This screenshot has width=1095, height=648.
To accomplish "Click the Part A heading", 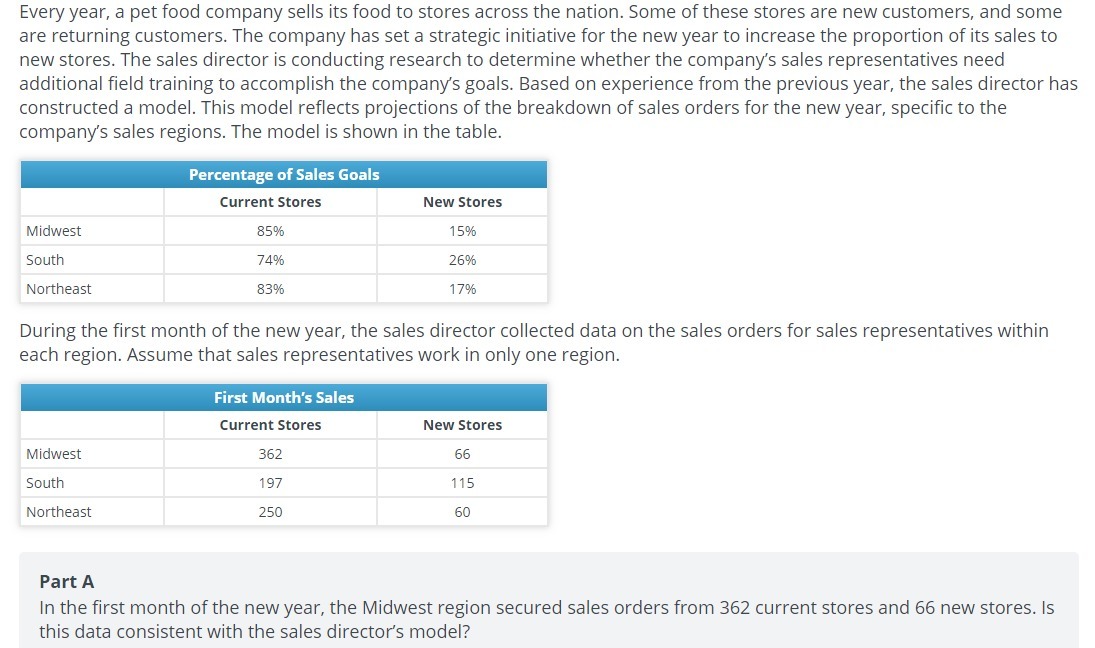I will (67, 581).
